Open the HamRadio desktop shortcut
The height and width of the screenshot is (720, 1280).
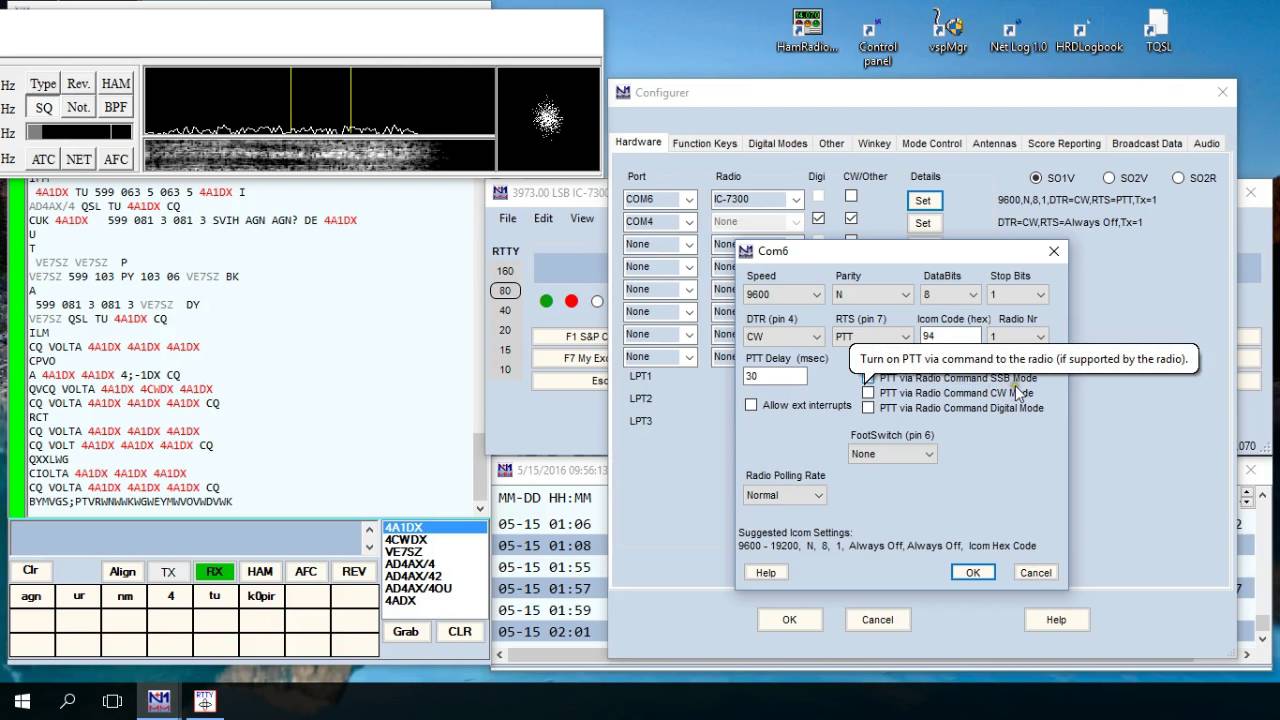coord(807,30)
